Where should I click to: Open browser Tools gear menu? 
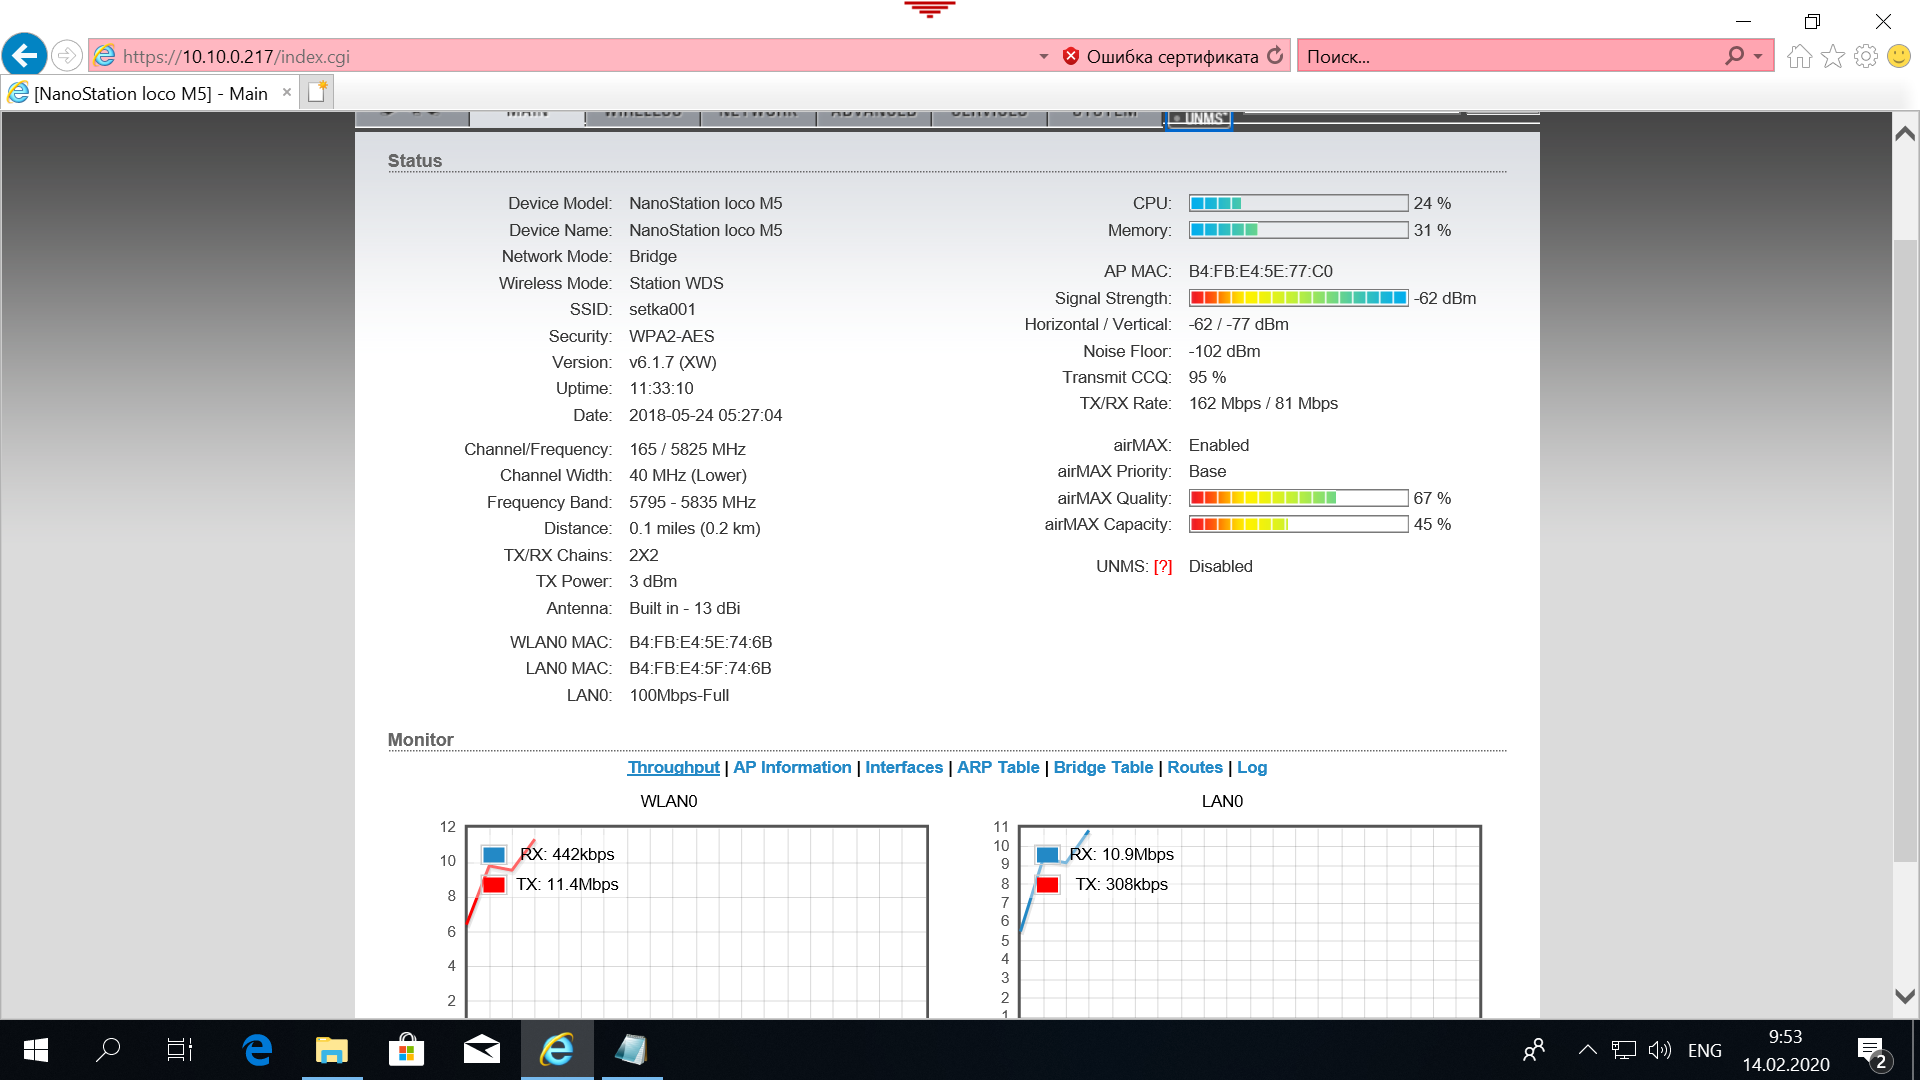1865,56
